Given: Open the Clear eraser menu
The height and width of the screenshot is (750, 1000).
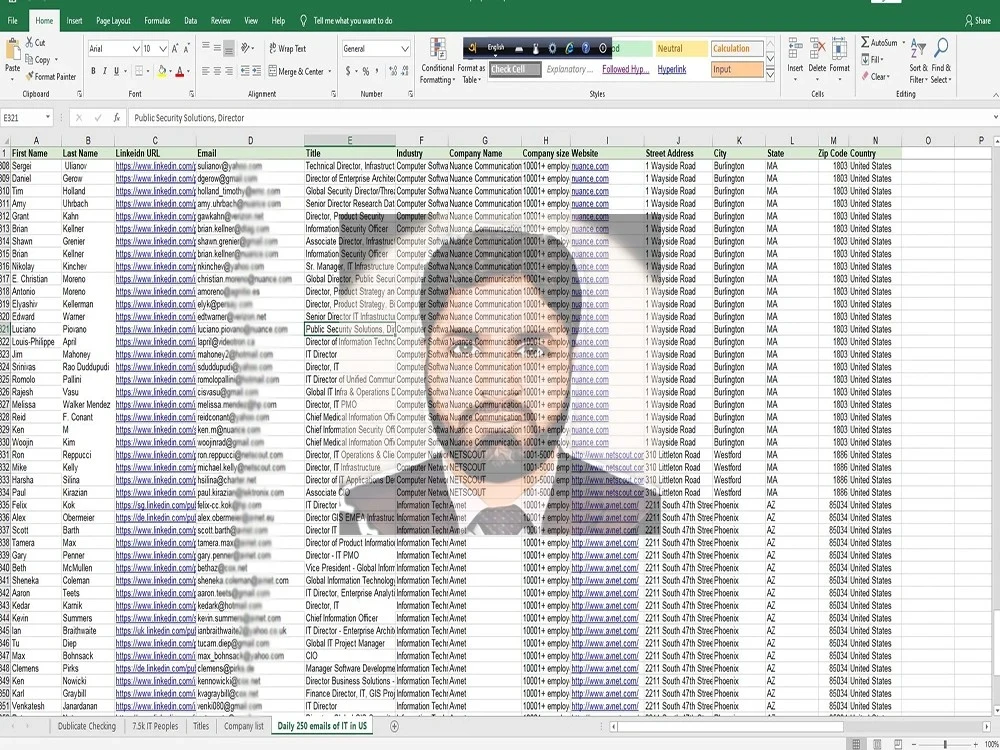Looking at the screenshot, I should point(875,77).
